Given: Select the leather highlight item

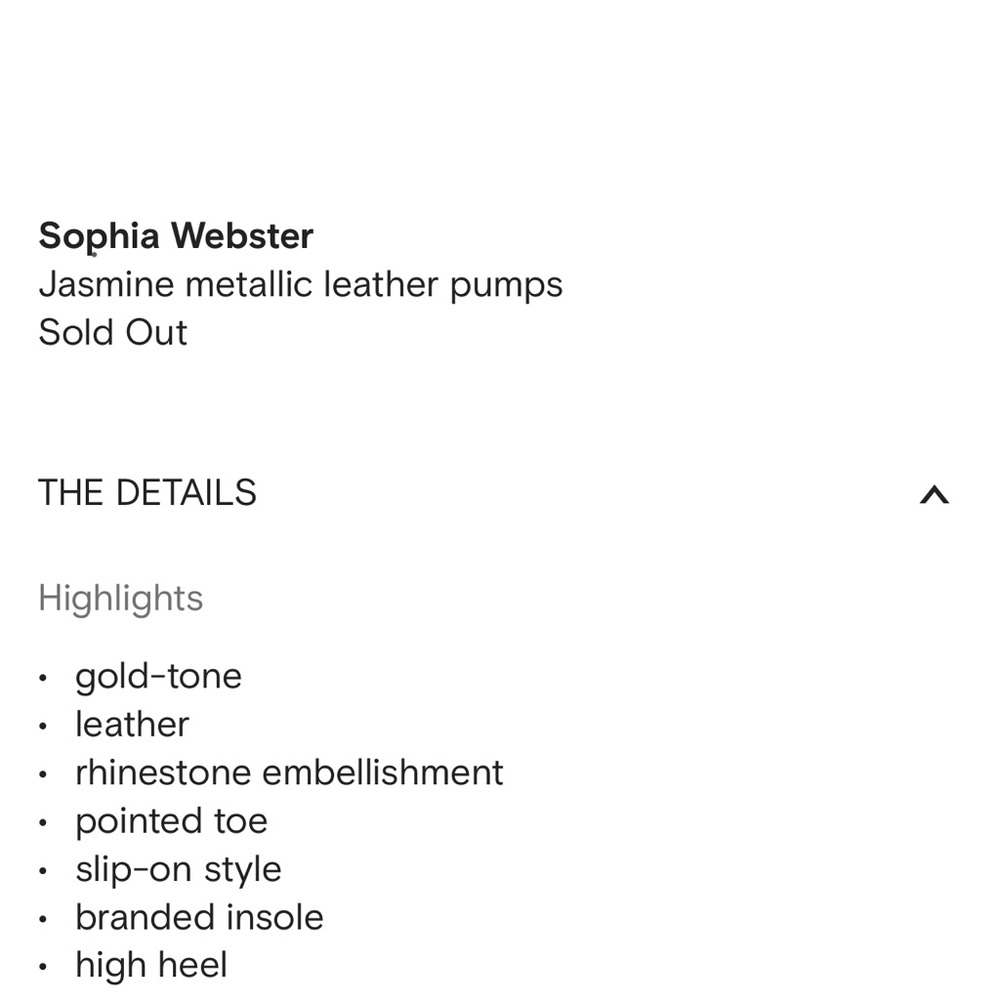Looking at the screenshot, I should [132, 724].
